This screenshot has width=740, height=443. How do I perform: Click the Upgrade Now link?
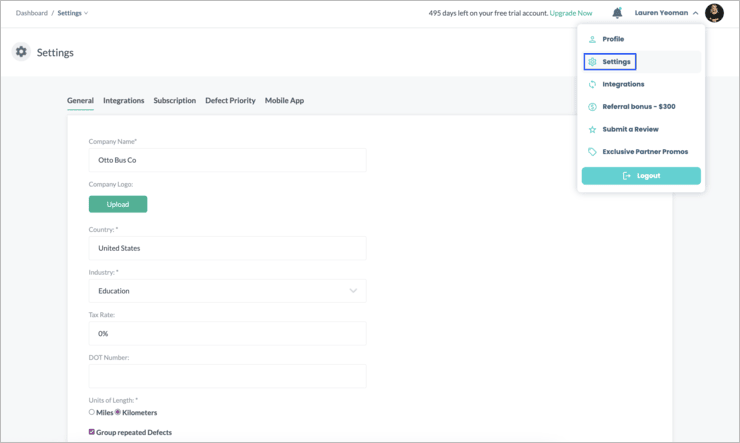point(571,13)
